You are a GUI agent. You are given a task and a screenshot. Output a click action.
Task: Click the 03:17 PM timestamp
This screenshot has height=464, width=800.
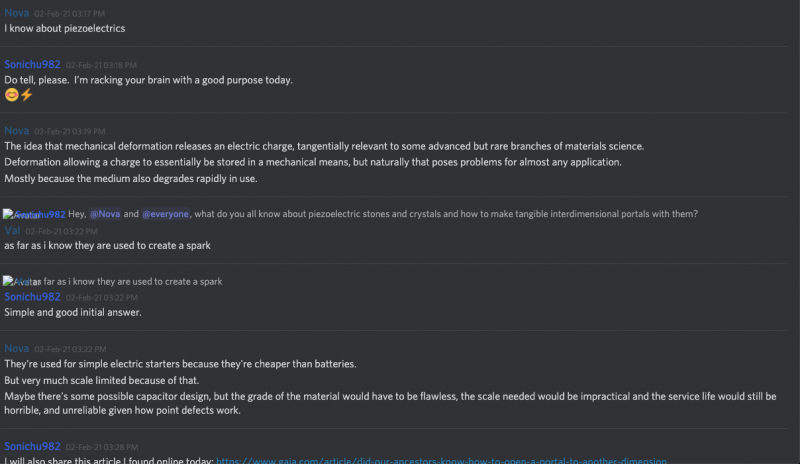coord(70,14)
